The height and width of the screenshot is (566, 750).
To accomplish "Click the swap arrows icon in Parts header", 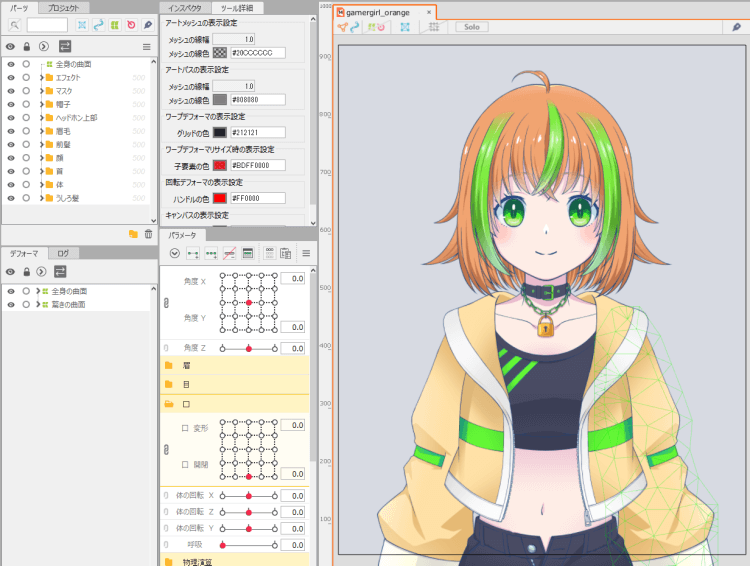I will (65, 46).
